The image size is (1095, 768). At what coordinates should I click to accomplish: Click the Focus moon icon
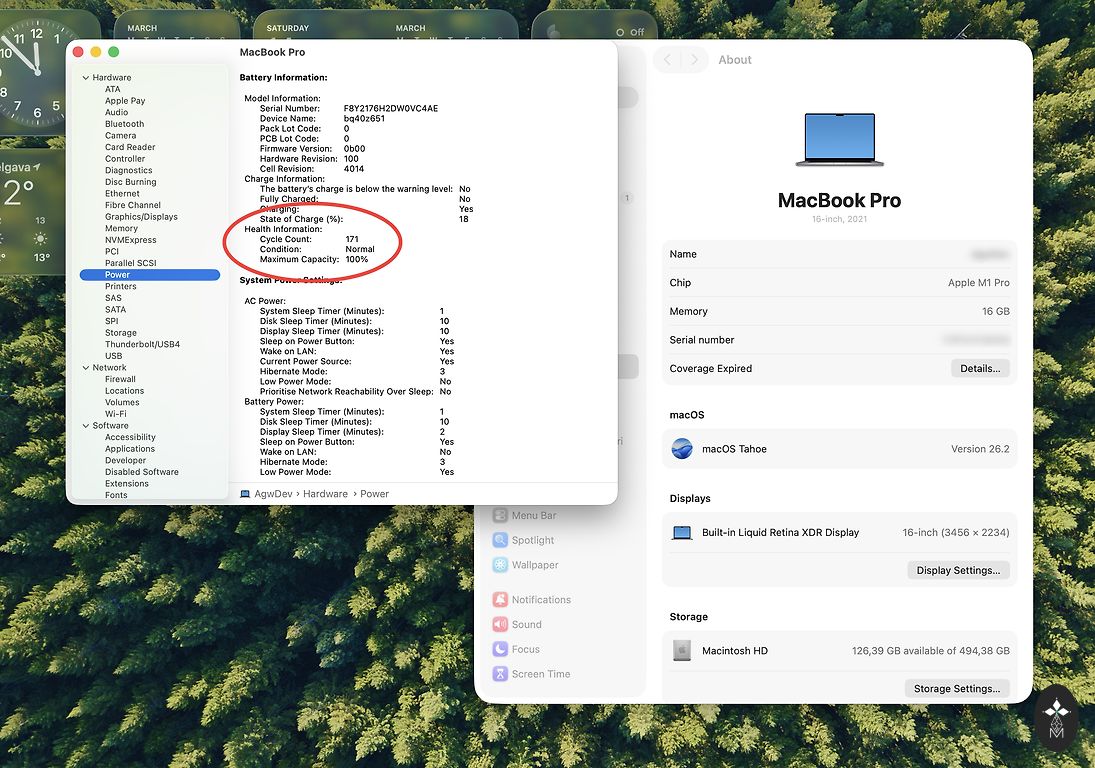click(x=500, y=650)
